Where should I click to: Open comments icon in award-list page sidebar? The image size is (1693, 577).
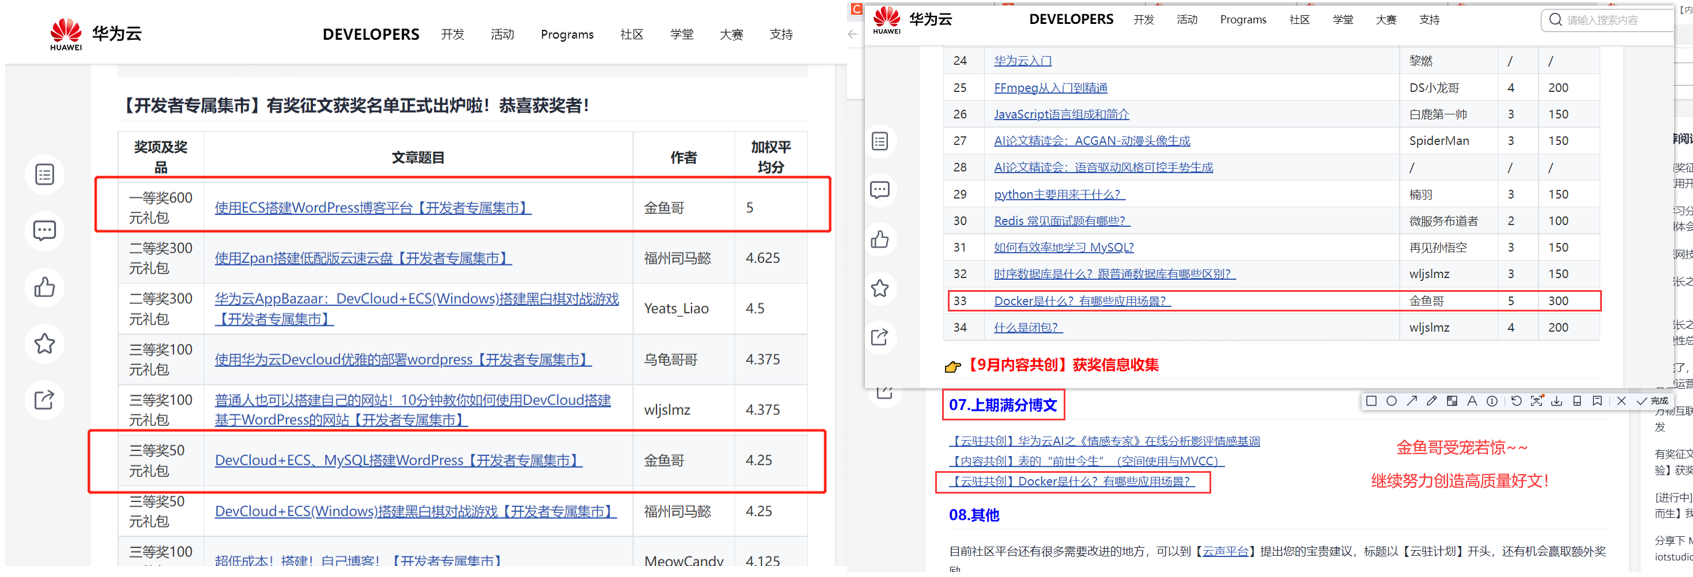[45, 231]
